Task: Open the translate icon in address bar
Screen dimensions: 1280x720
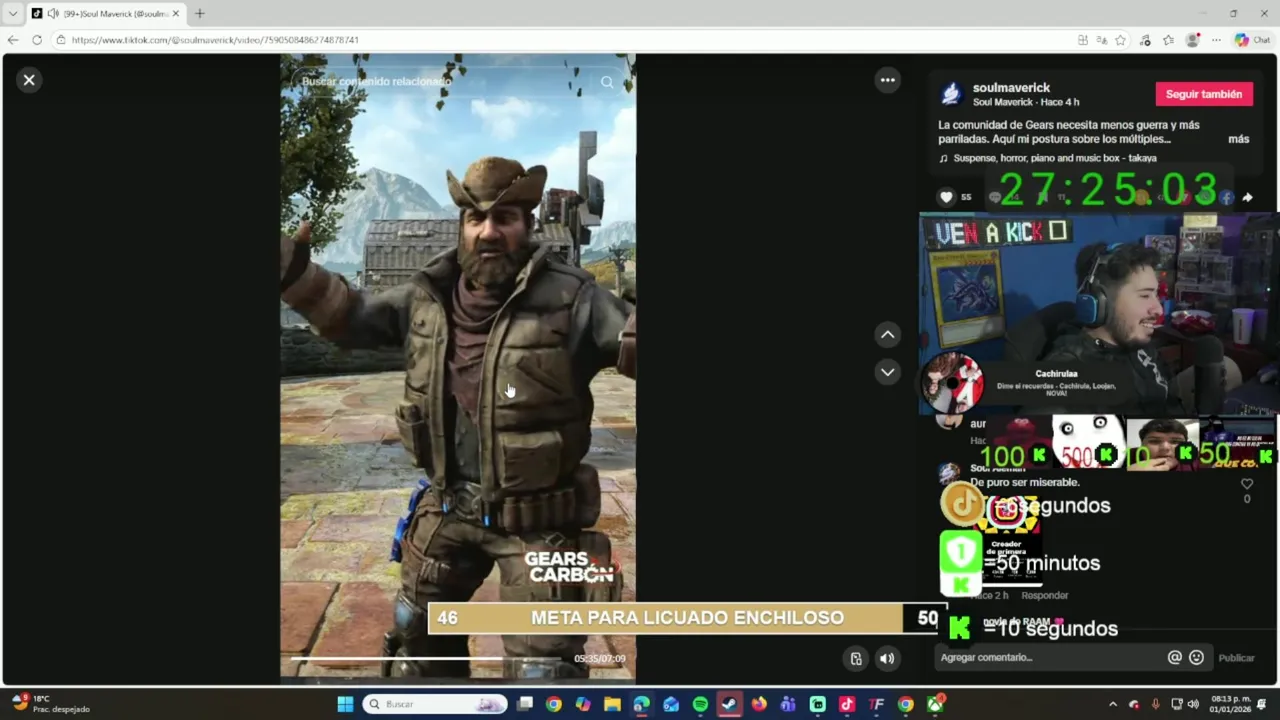Action: (1101, 40)
